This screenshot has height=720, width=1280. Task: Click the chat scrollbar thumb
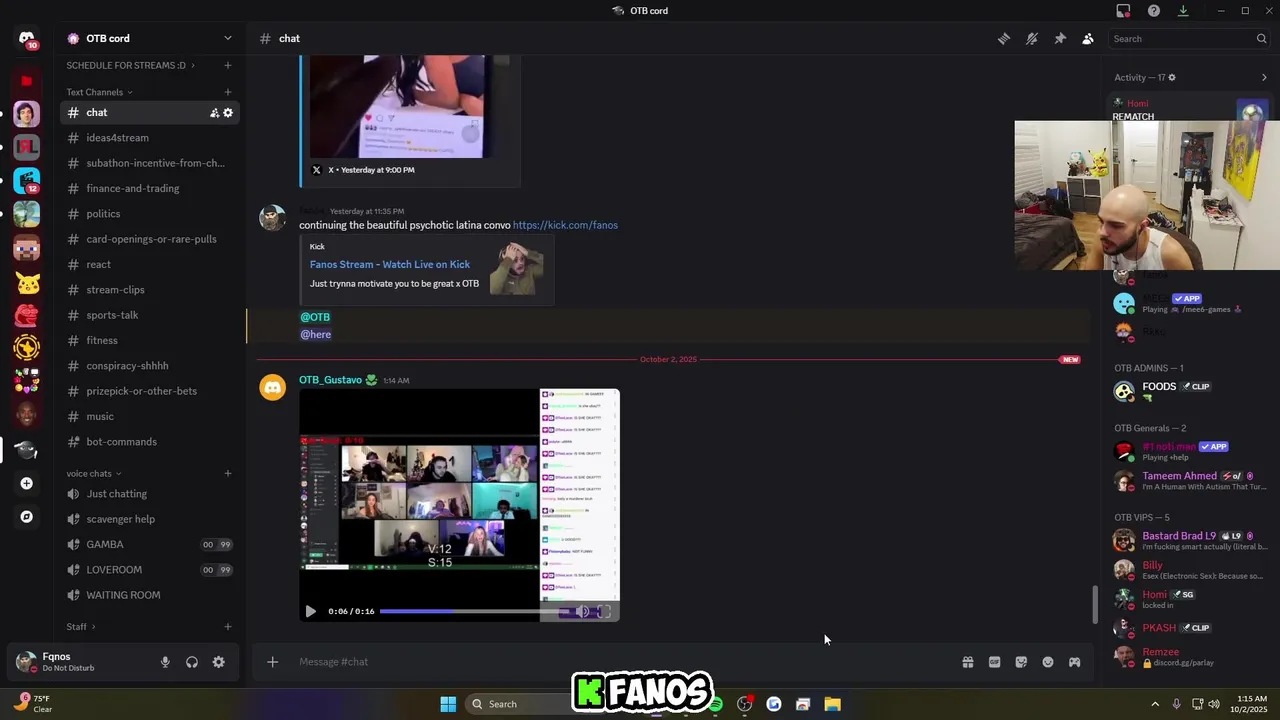pos(1095,604)
